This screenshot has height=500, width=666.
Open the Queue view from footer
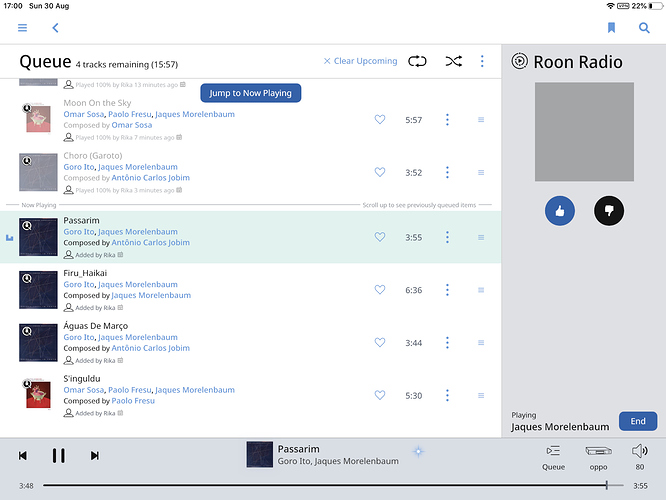point(553,458)
